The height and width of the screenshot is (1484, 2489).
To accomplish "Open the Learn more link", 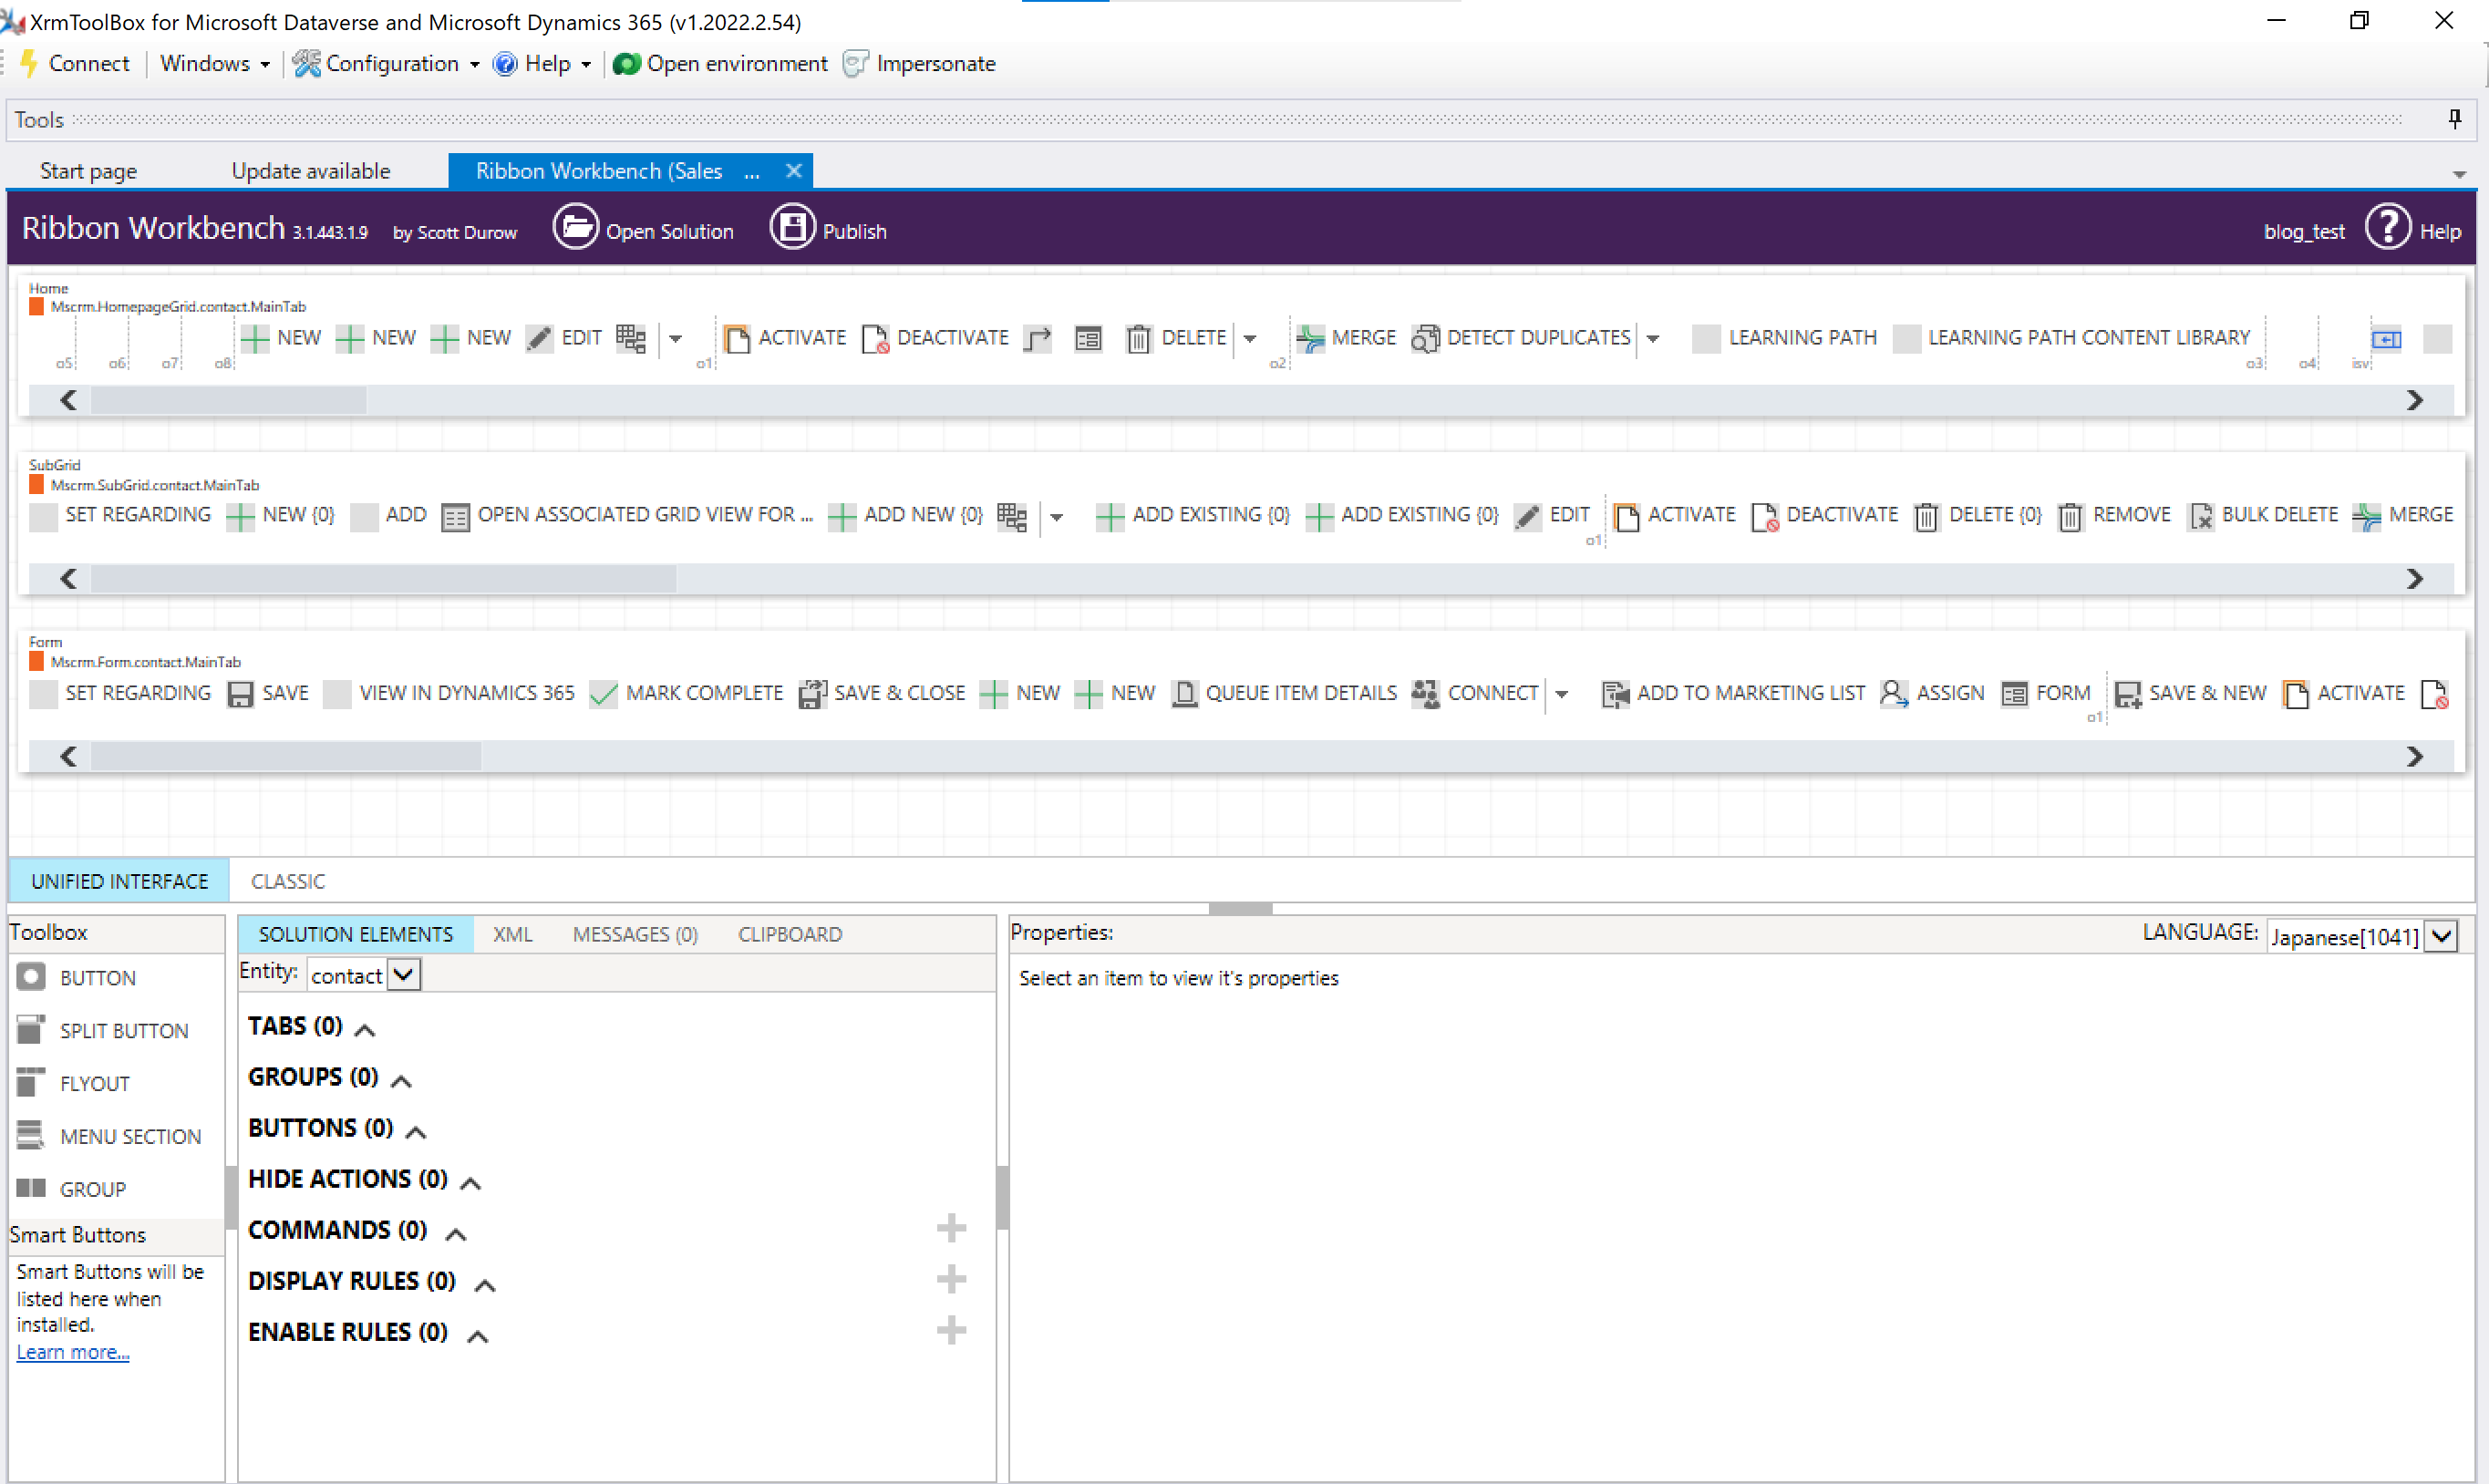I will (x=73, y=1352).
